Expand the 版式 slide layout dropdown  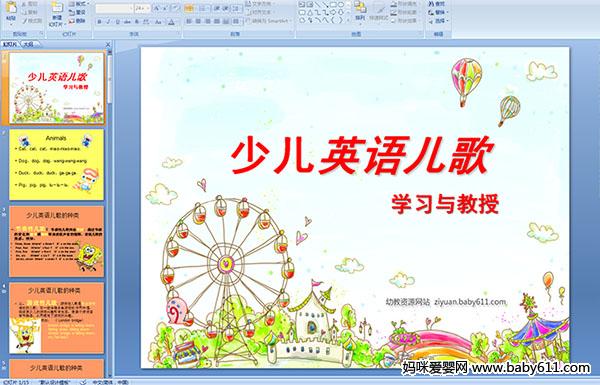point(79,4)
